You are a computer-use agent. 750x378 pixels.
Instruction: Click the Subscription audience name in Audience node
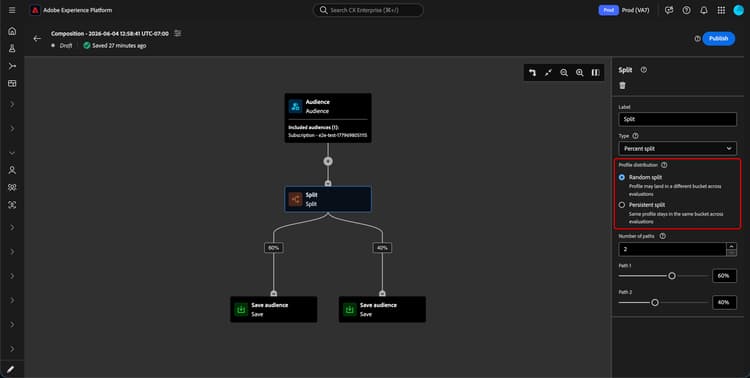(x=328, y=135)
